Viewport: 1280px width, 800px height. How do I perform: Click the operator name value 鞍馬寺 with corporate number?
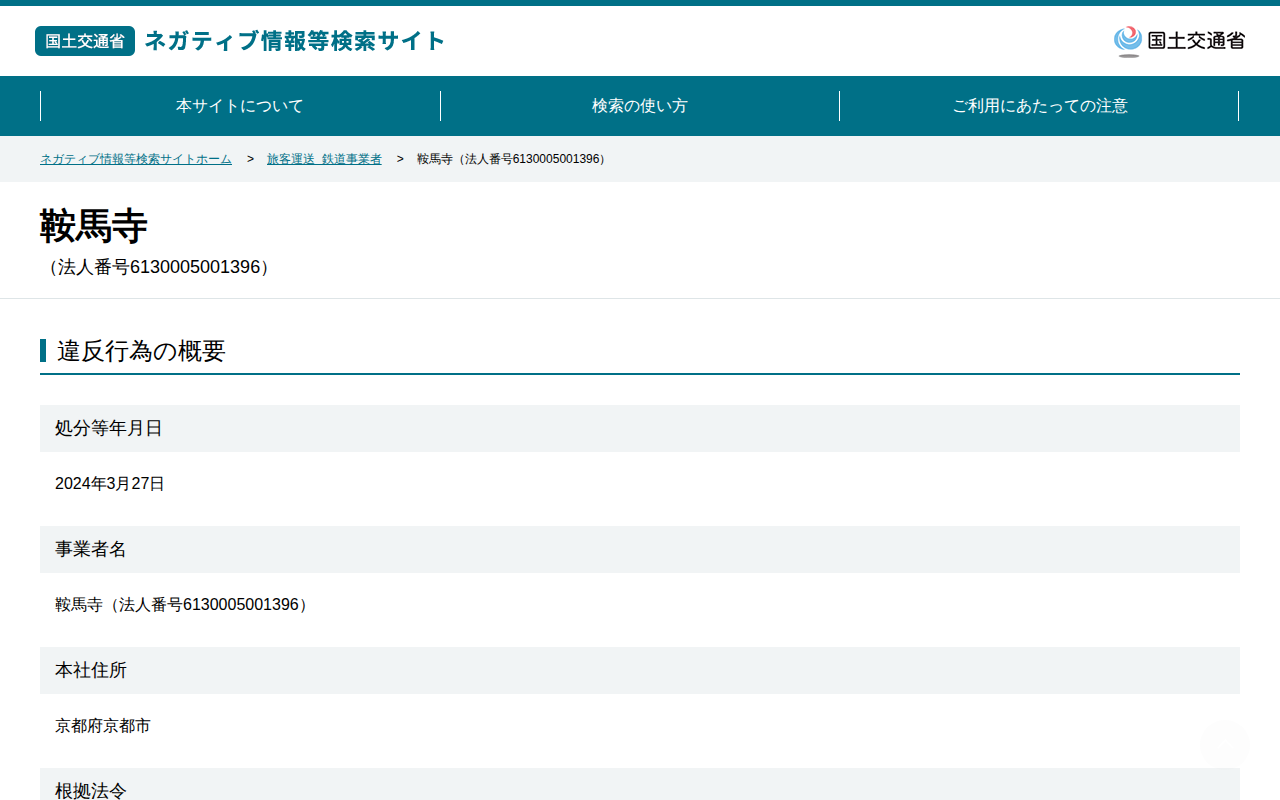coord(183,605)
